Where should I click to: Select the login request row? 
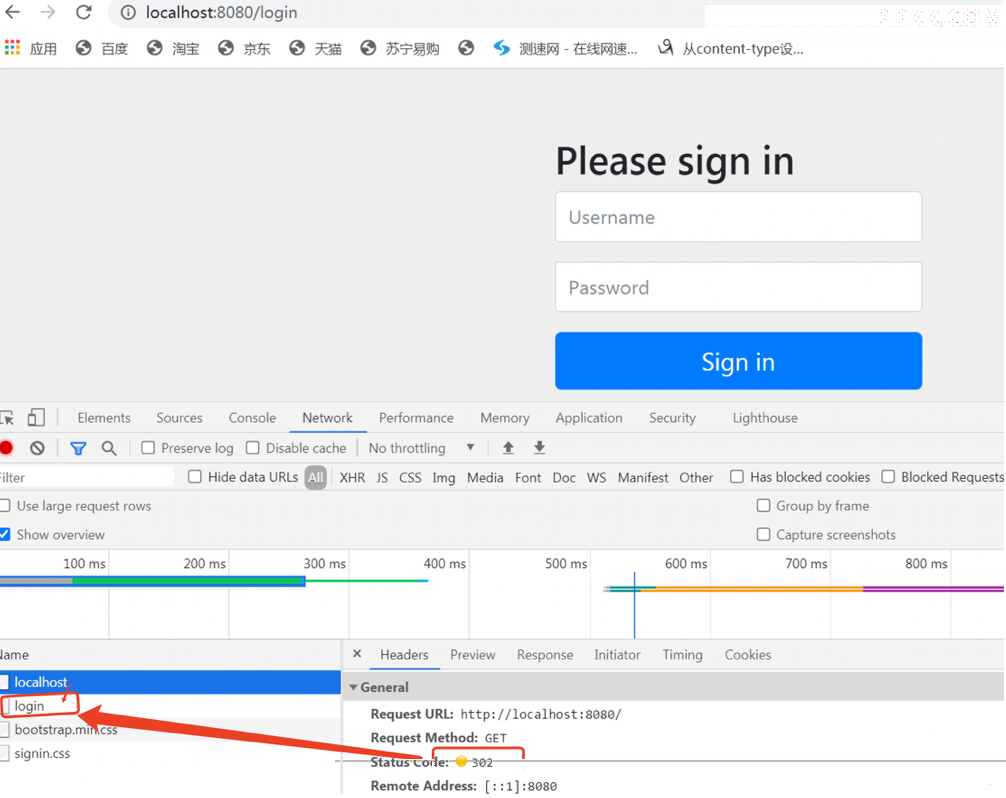170,706
